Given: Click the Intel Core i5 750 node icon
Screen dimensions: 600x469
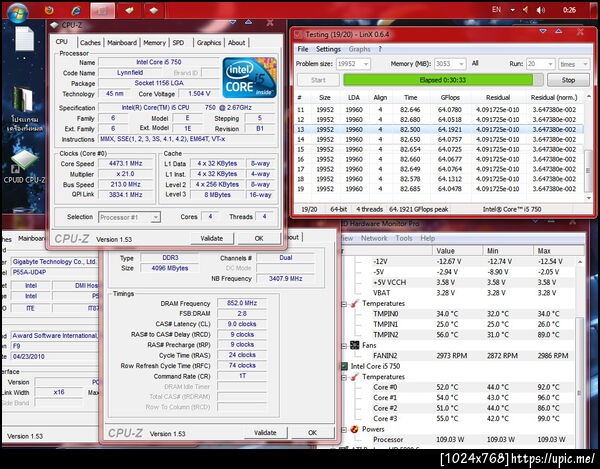Looking at the screenshot, I should [344, 366].
